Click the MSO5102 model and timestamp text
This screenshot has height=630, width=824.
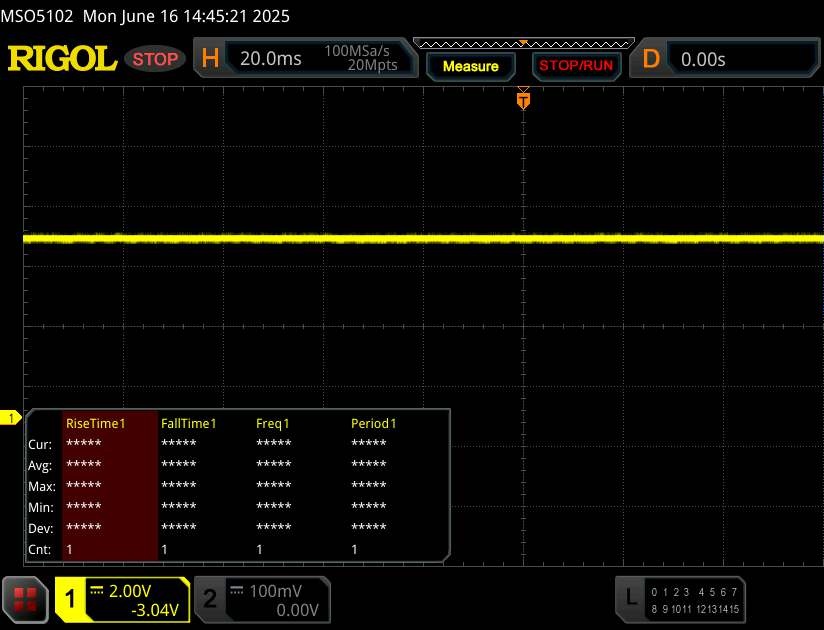pyautogui.click(x=145, y=16)
